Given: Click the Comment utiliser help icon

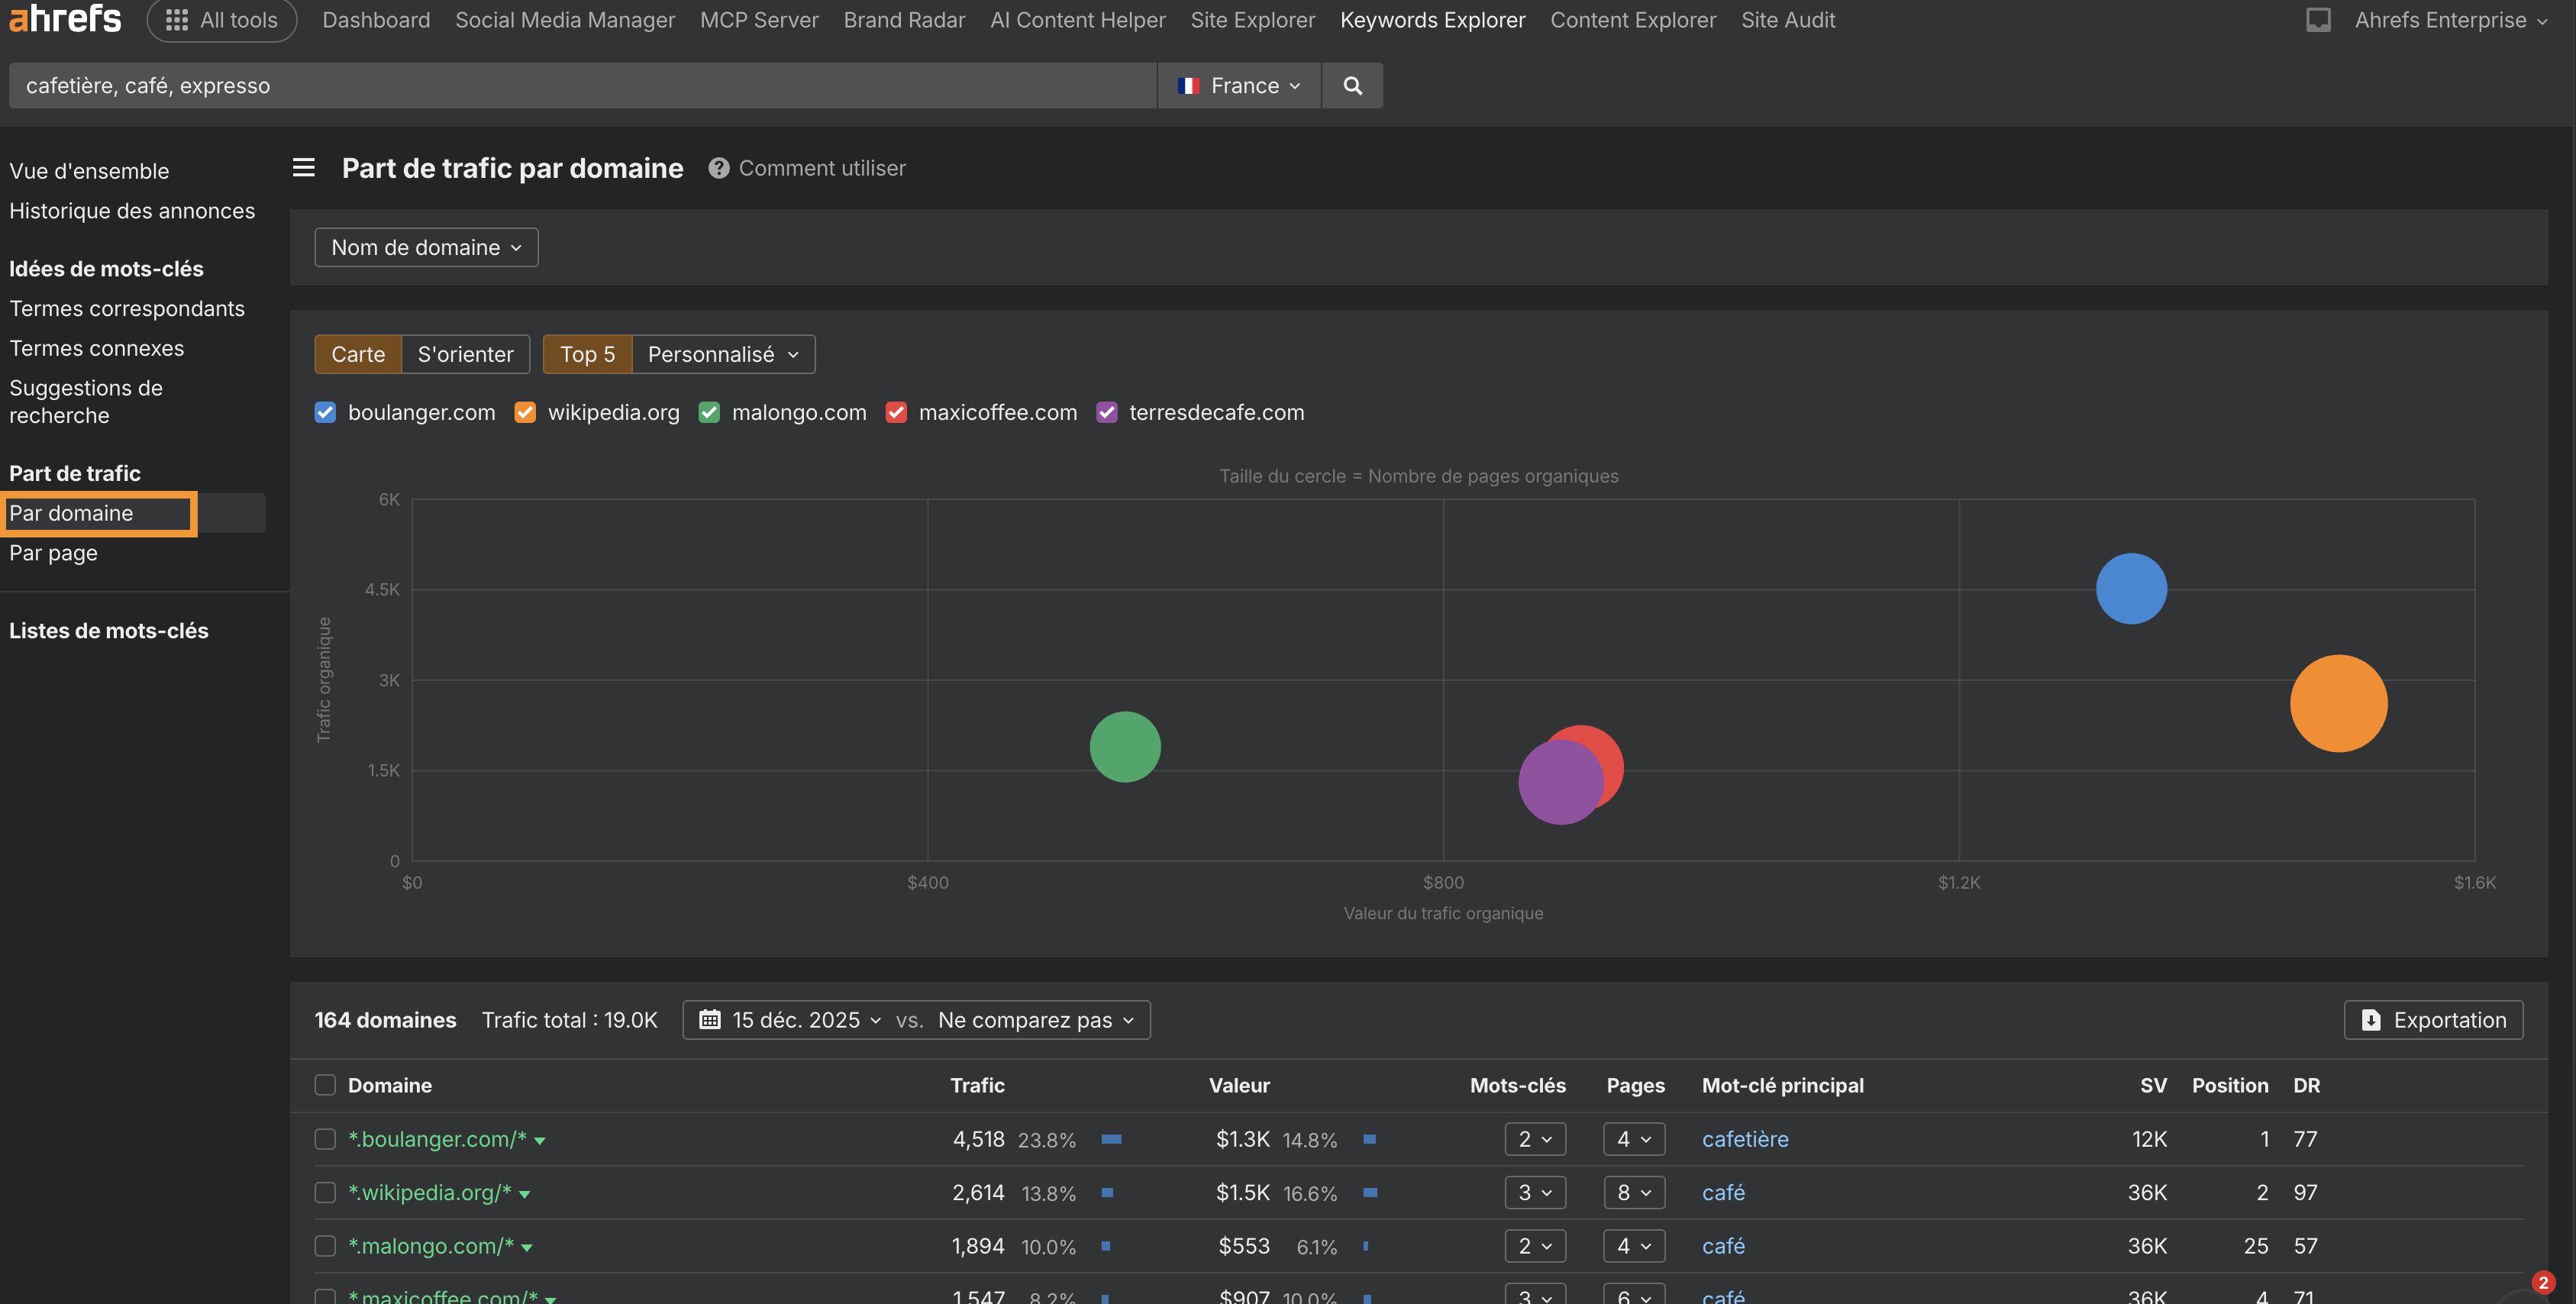Looking at the screenshot, I should [718, 168].
